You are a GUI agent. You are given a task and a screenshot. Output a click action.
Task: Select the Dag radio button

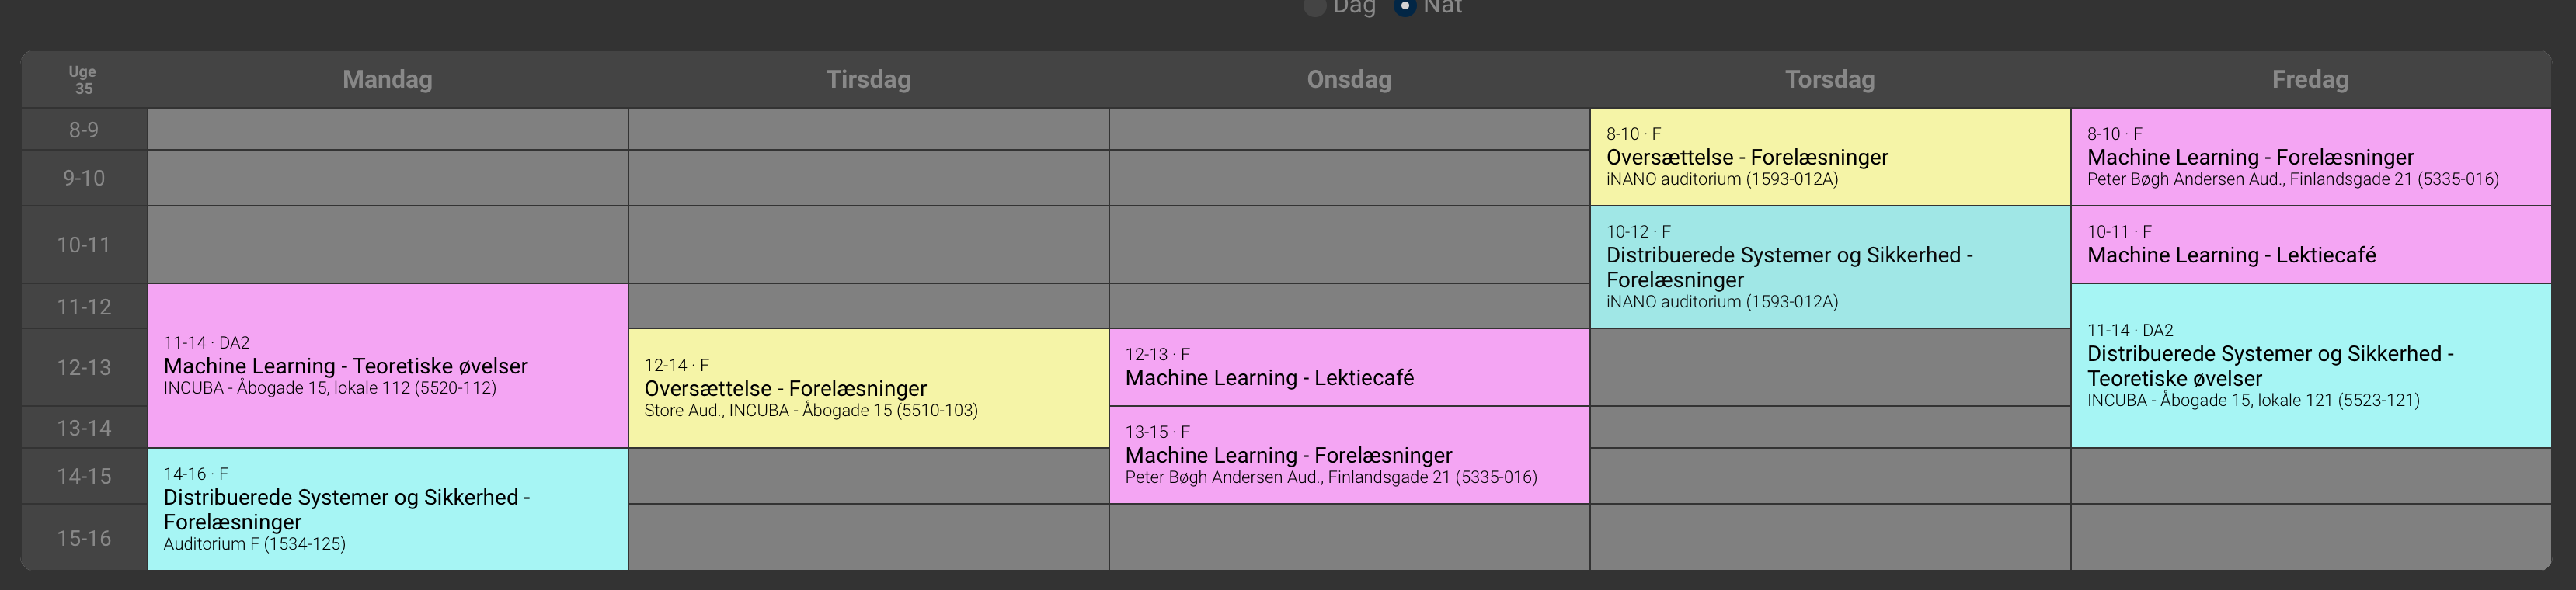(1315, 7)
